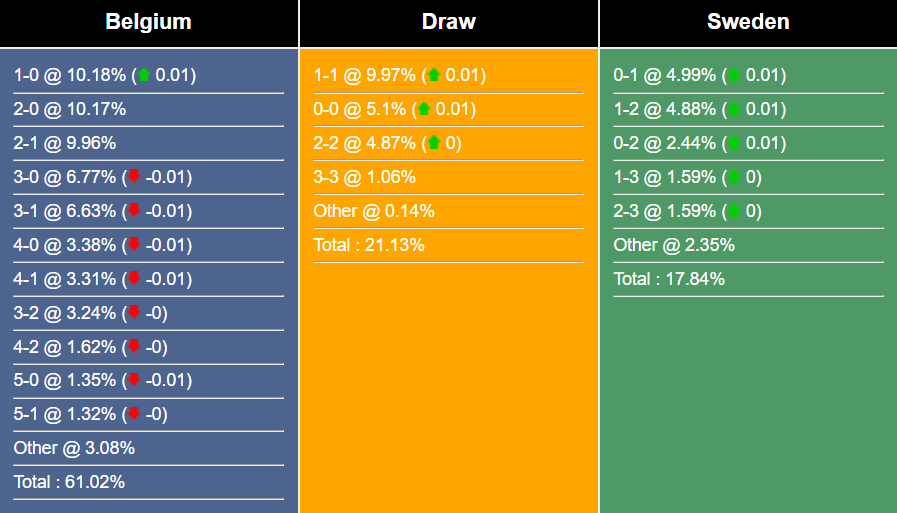Click red down arrow beside 5-0 score
This screenshot has height=513, width=897.
coord(134,381)
